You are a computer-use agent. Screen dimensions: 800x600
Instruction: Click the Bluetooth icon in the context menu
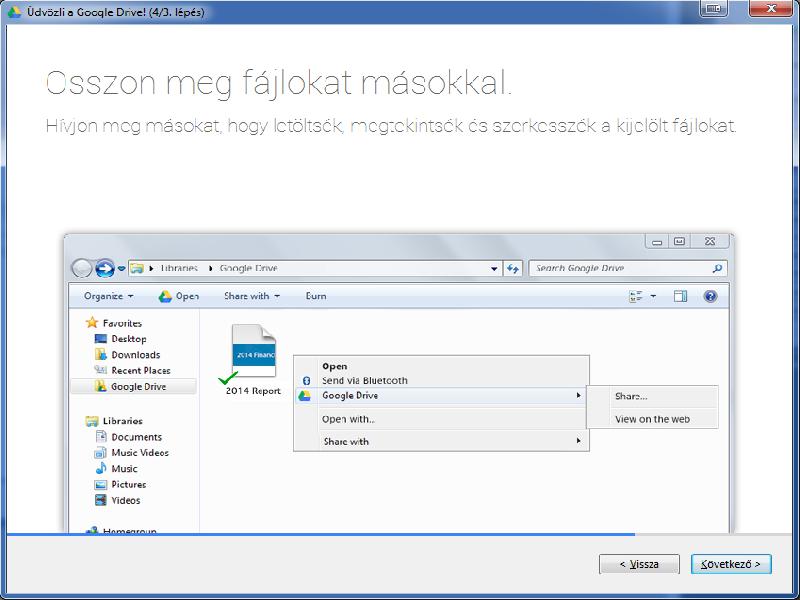pos(307,381)
